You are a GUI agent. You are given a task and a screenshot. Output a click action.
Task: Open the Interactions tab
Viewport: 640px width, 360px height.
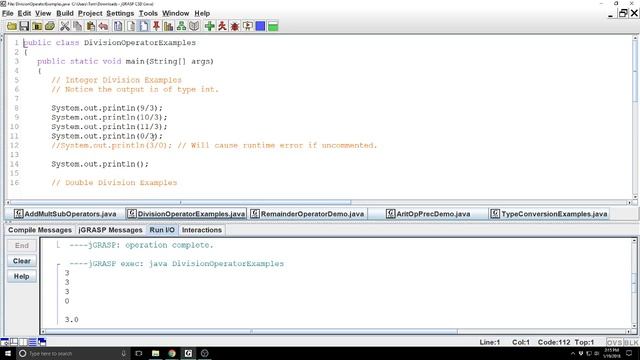point(202,230)
